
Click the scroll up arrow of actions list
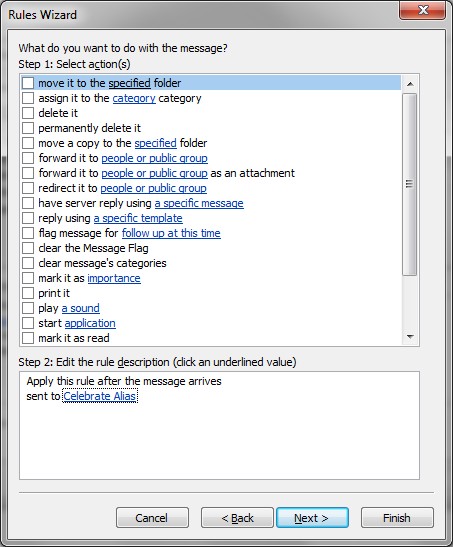coord(410,84)
